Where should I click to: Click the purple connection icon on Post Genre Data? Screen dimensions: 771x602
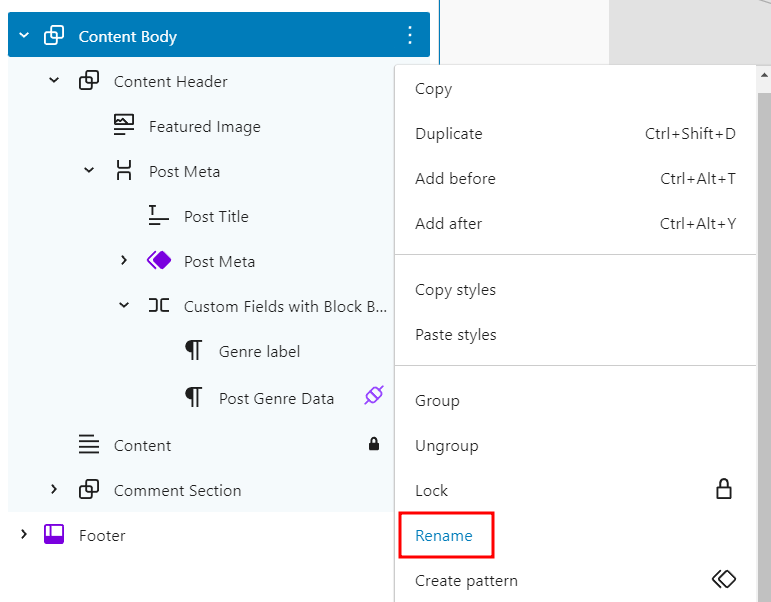tap(373, 396)
